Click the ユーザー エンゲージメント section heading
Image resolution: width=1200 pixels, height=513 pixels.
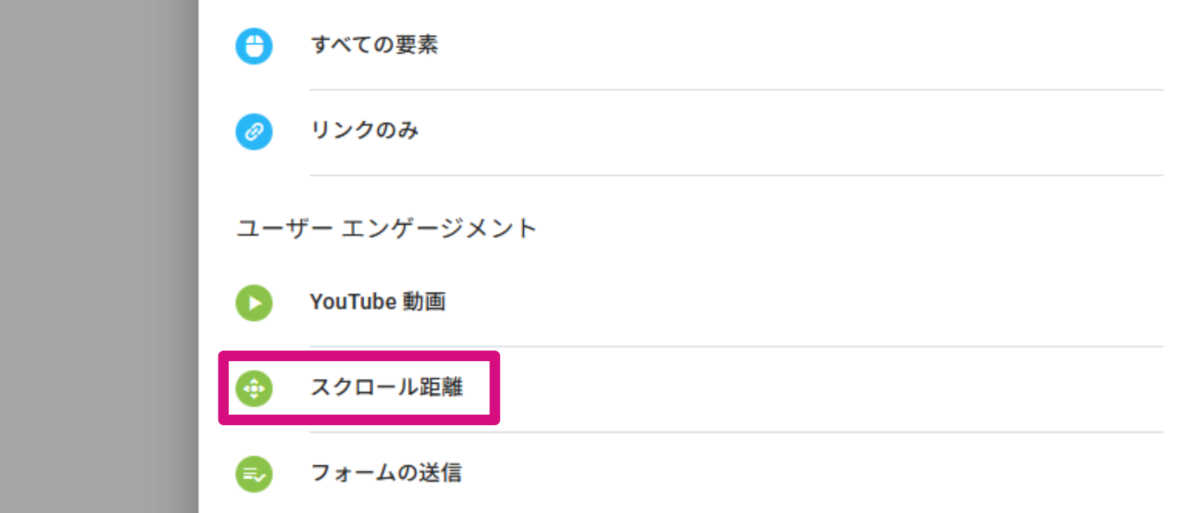pos(386,229)
